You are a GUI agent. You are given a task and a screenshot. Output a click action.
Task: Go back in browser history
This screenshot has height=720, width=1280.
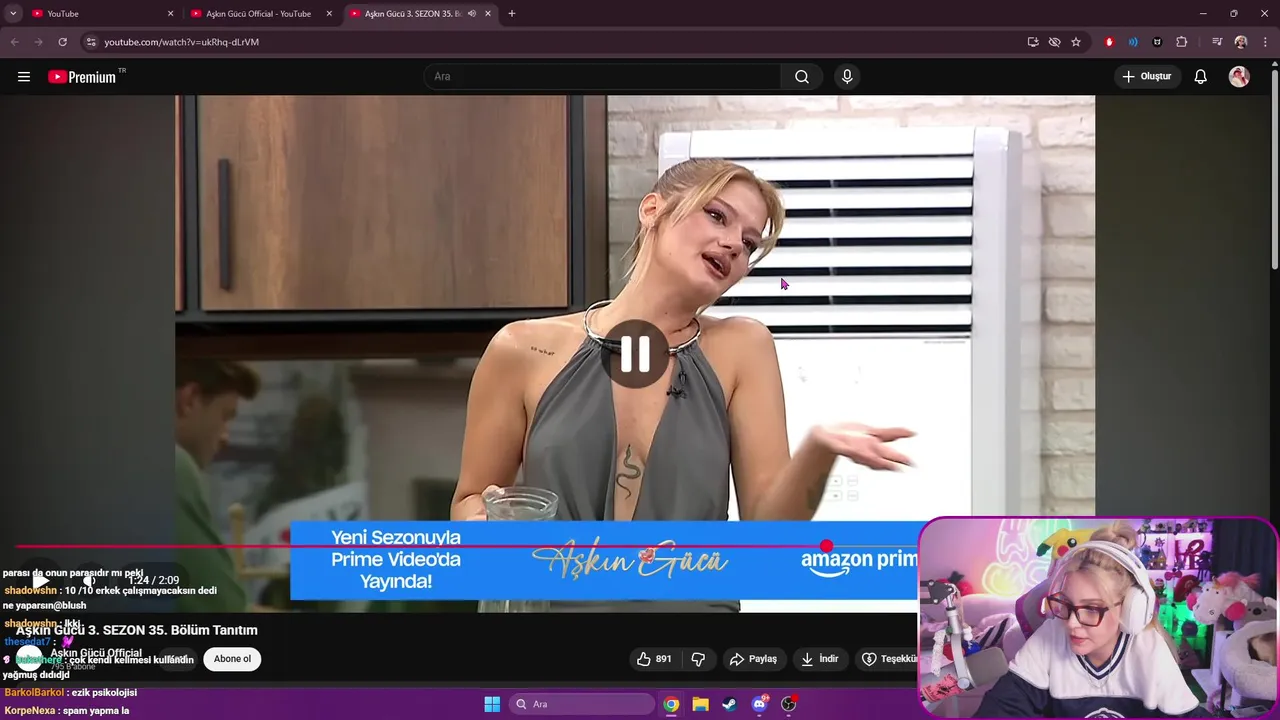tap(14, 42)
